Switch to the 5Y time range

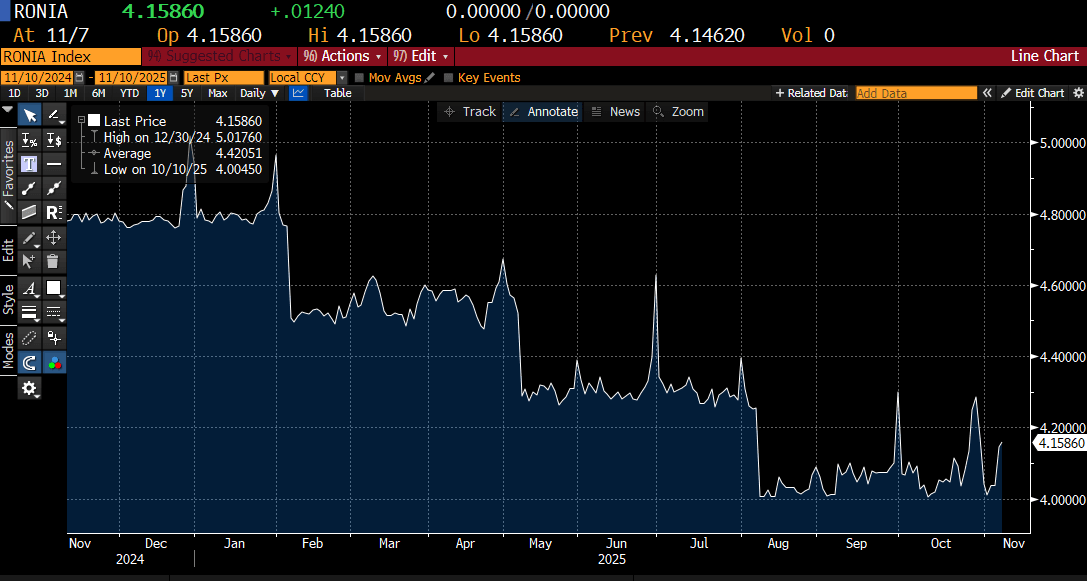click(187, 93)
